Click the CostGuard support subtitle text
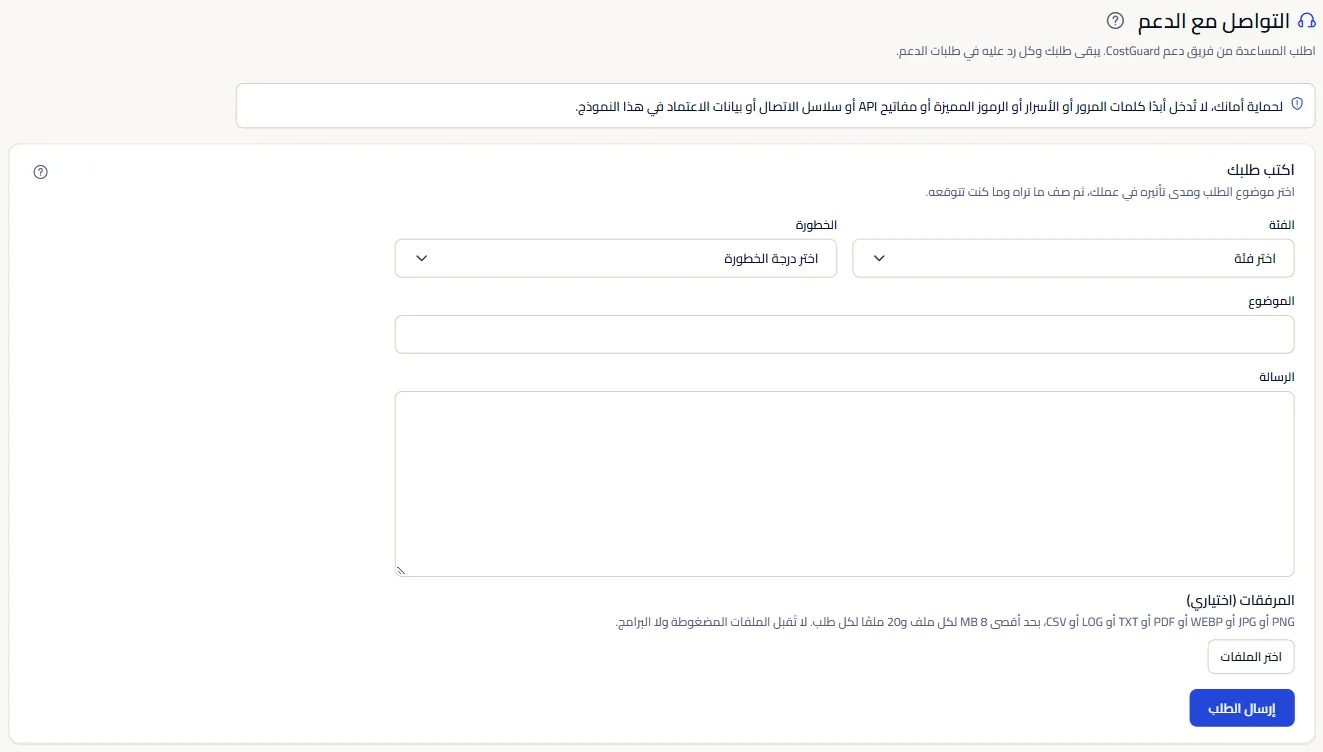Screen dimensions: 1323x752 point(1106,50)
